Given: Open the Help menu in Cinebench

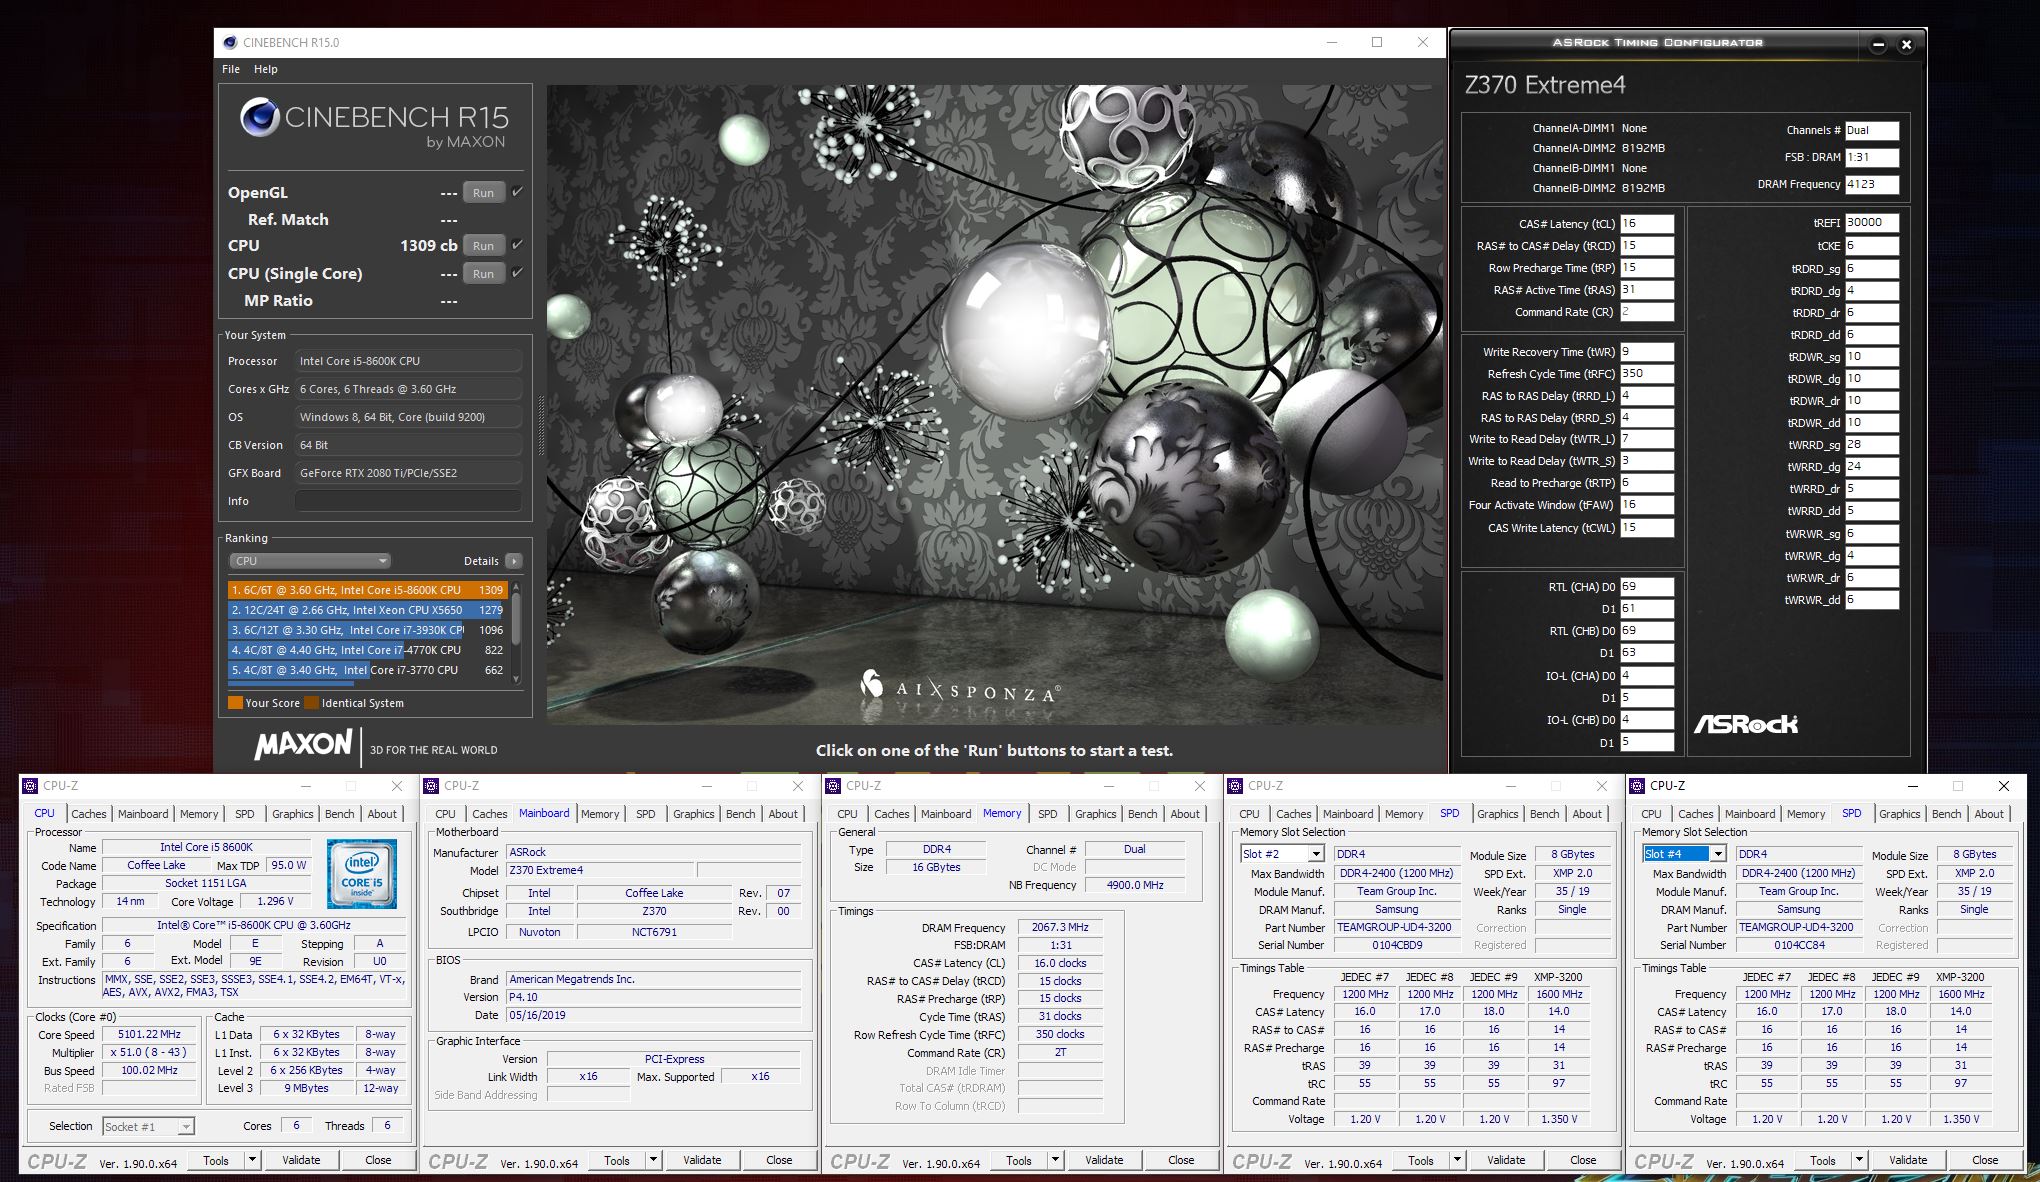Looking at the screenshot, I should point(266,69).
